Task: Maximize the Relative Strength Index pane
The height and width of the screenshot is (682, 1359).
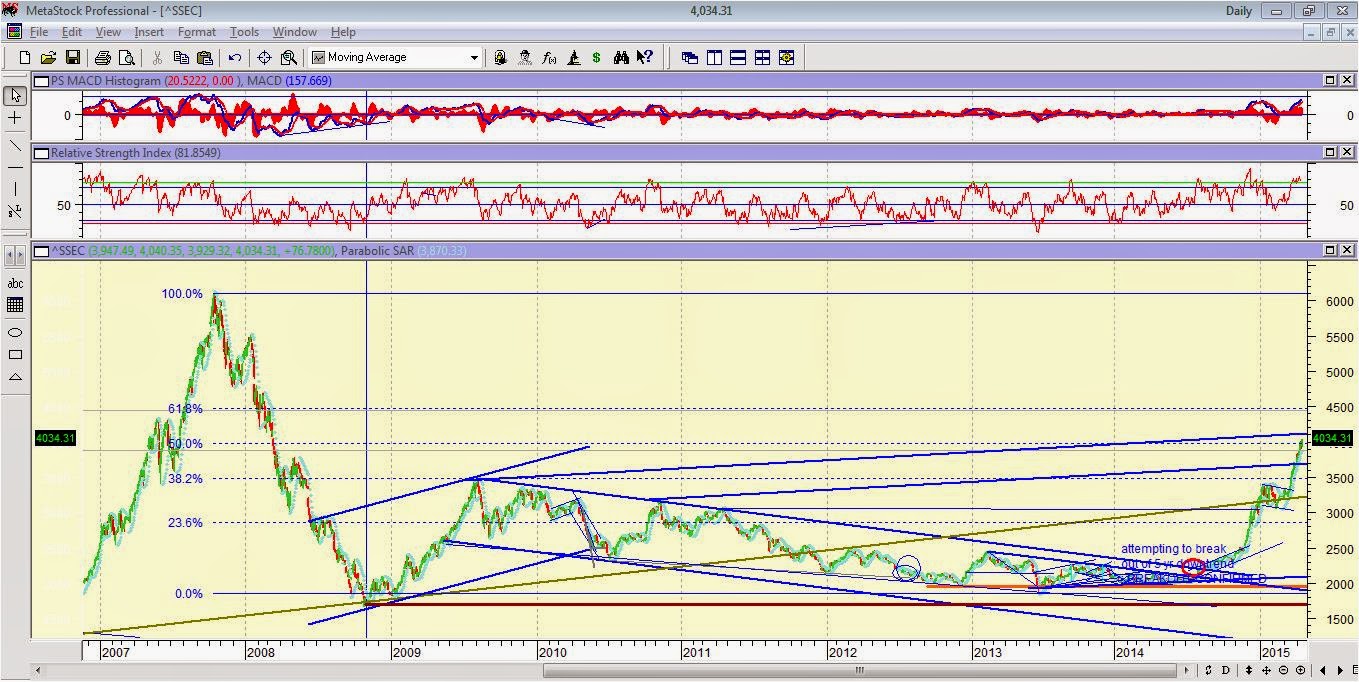Action: pyautogui.click(x=1331, y=152)
